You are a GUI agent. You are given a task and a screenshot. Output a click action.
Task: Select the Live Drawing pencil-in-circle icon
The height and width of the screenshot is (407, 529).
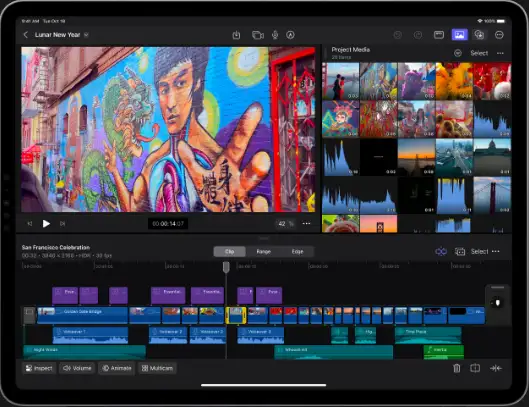(290, 35)
